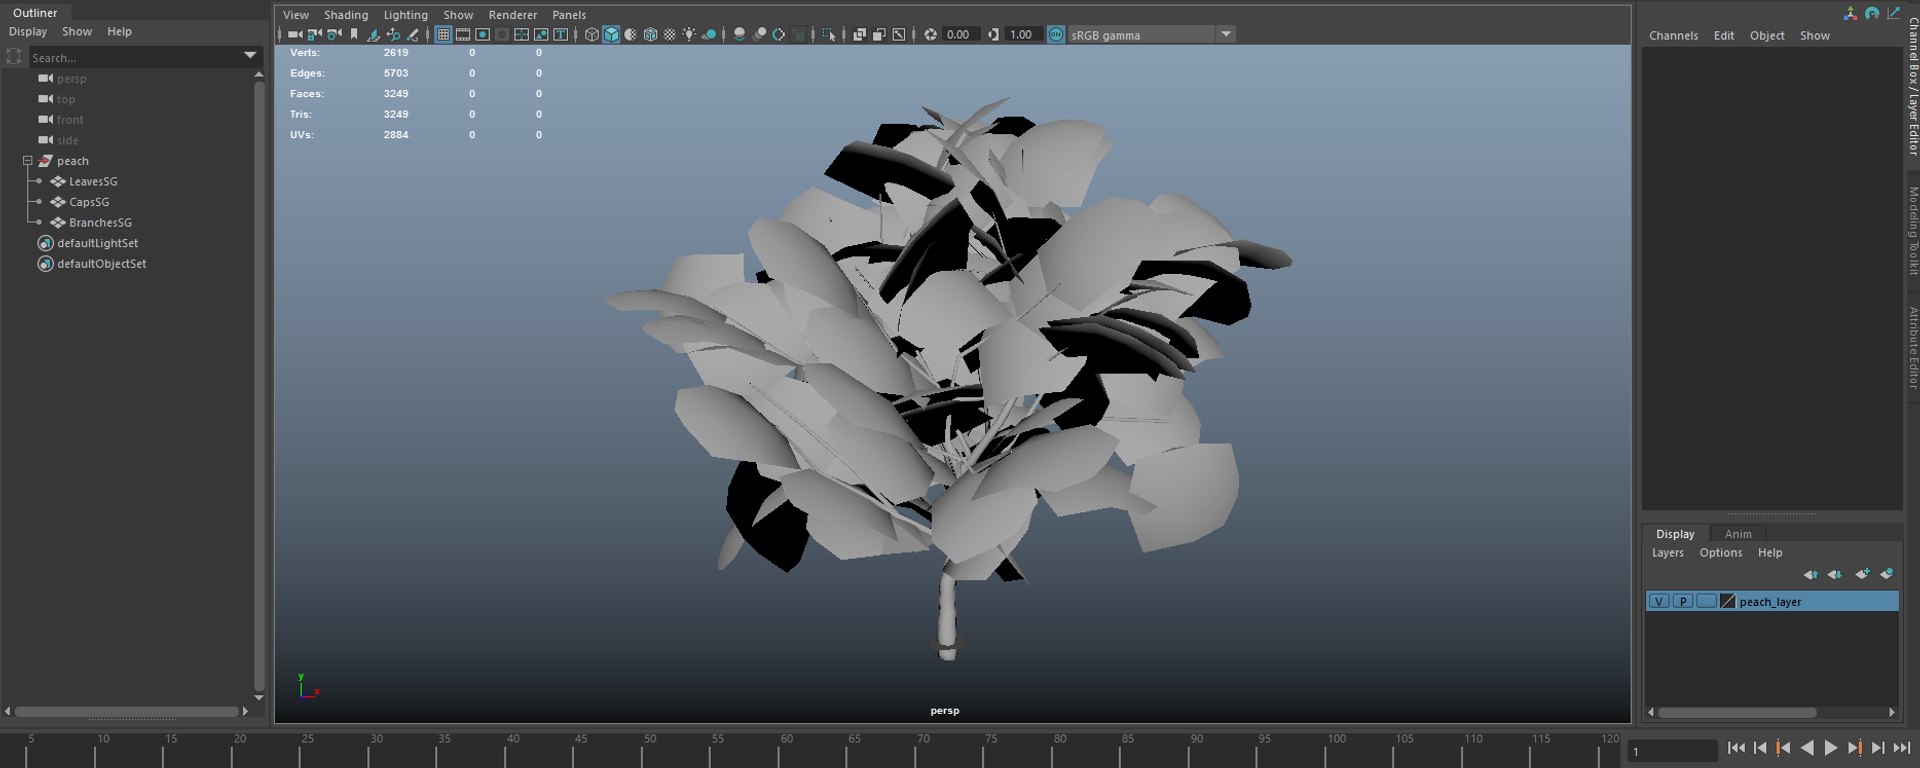The width and height of the screenshot is (1920, 768).
Task: Toggle the viewport Grid display
Action: point(443,34)
